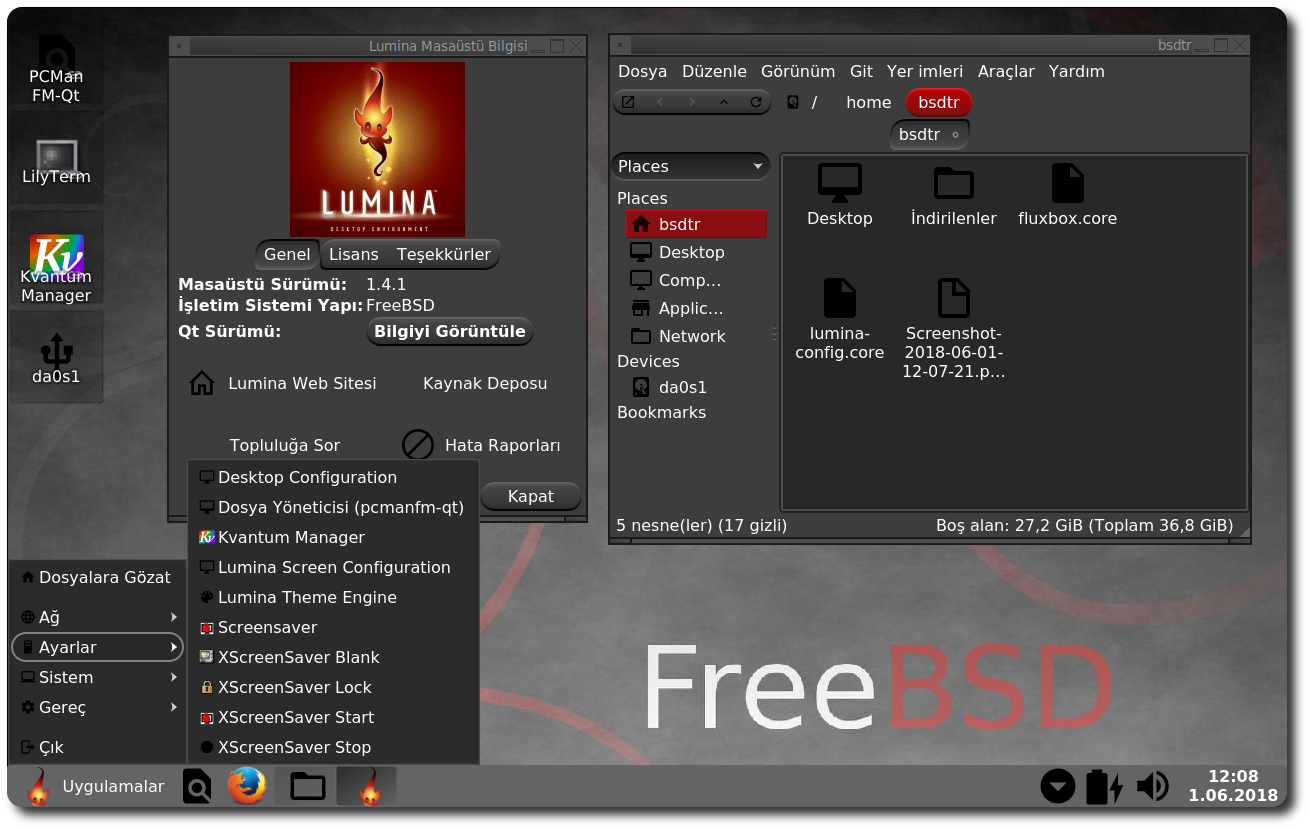The height and width of the screenshot is (830, 1310).
Task: Switch to Teşekkürler tab
Action: coord(444,254)
